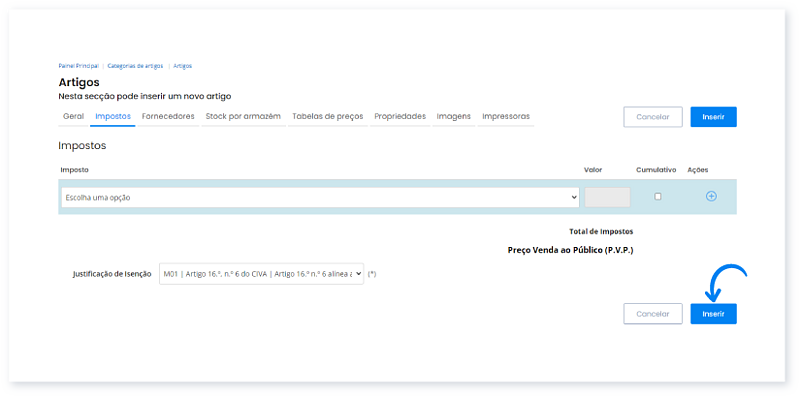
Task: Enable the Cumulativo checkbox
Action: (x=658, y=196)
